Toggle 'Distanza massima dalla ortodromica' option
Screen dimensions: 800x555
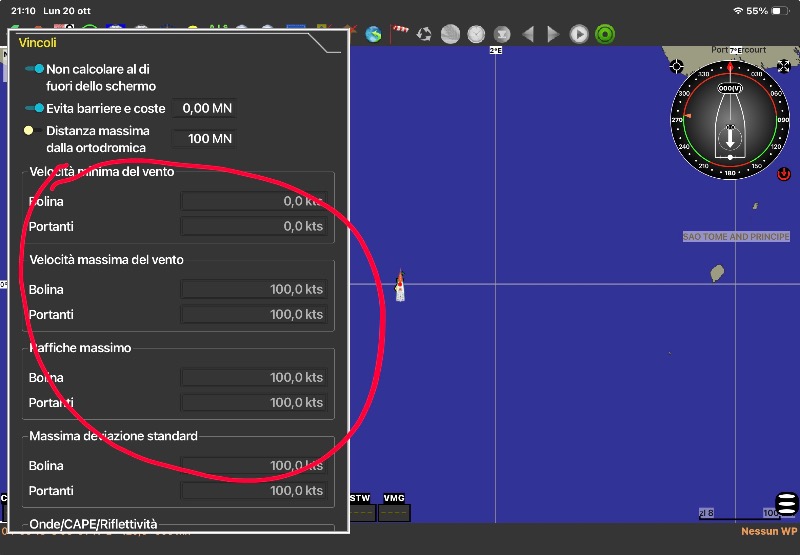click(28, 131)
